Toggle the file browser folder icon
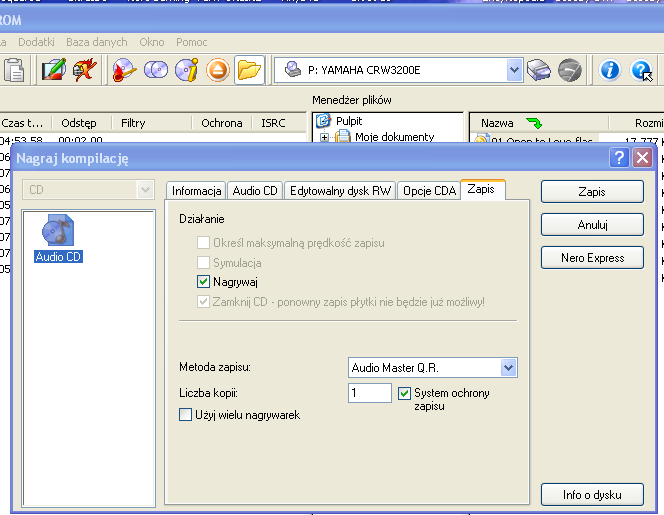 [x=249, y=70]
